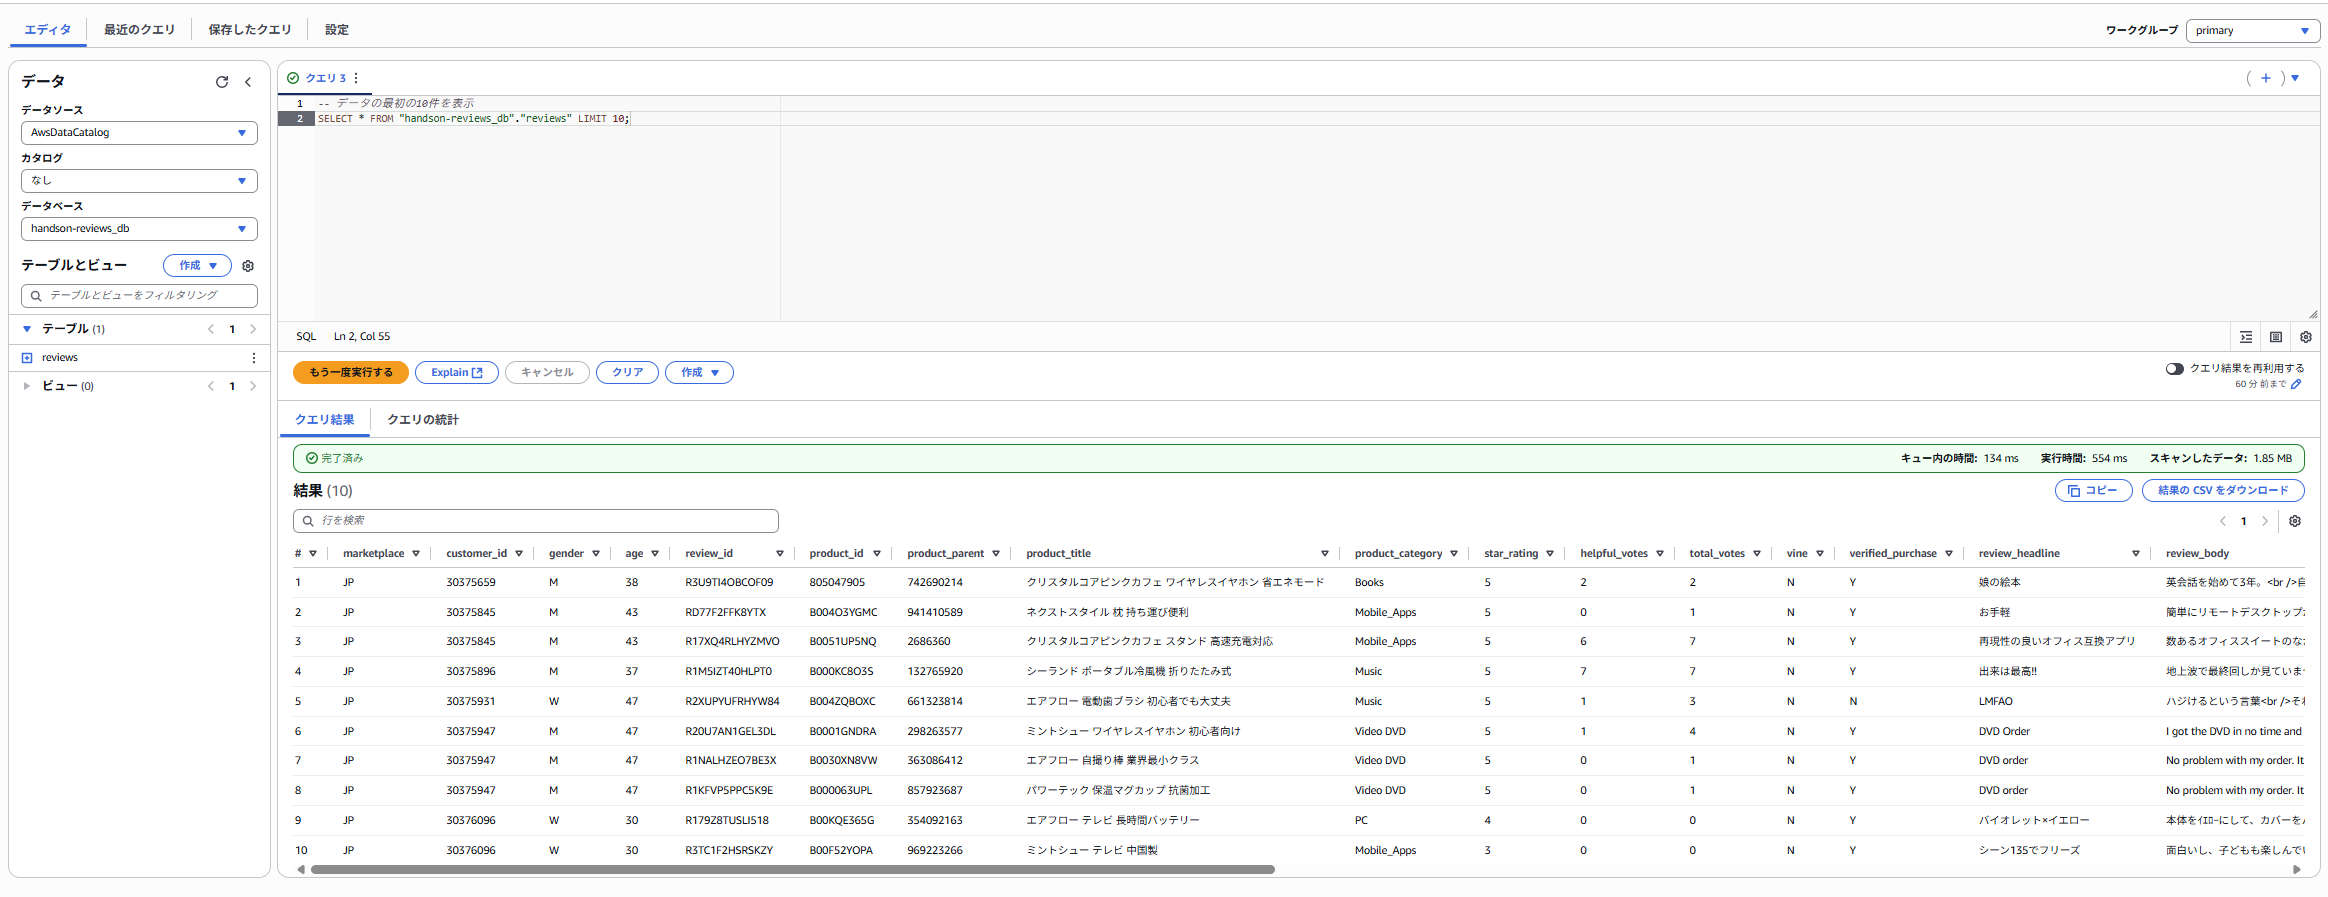Image resolution: width=2328 pixels, height=897 pixels.
Task: Open the Recent queries tab
Action: [139, 30]
